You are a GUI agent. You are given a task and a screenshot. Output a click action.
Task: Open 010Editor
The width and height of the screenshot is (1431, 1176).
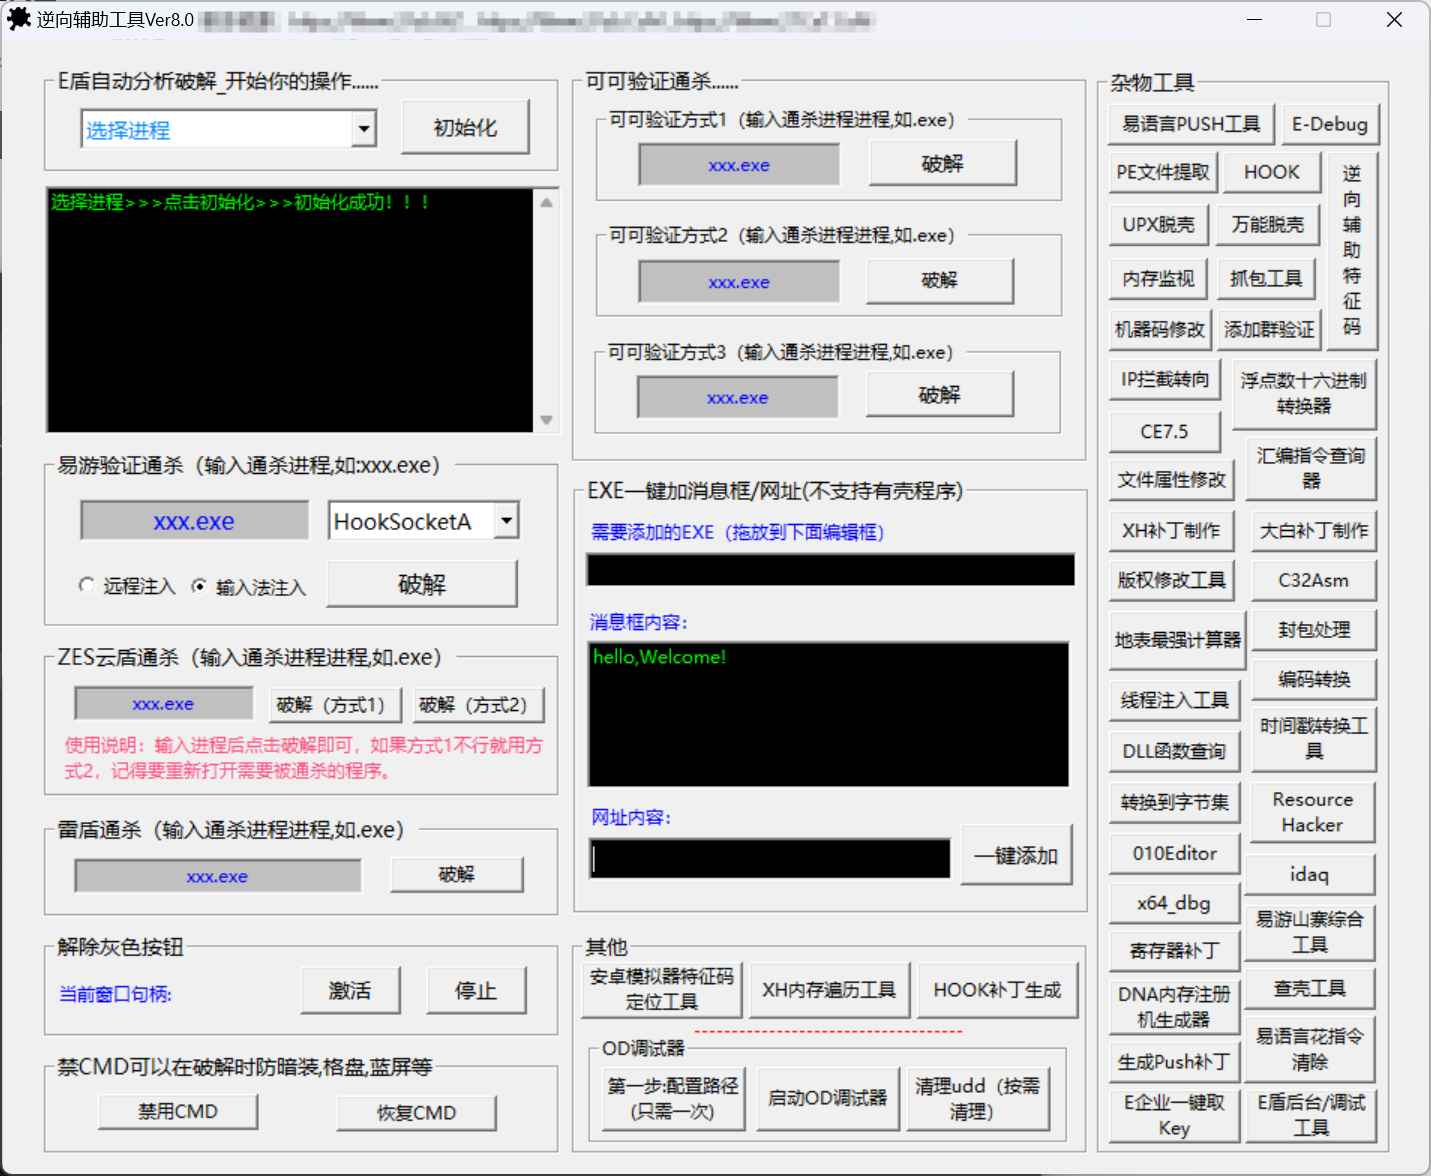coord(1172,853)
